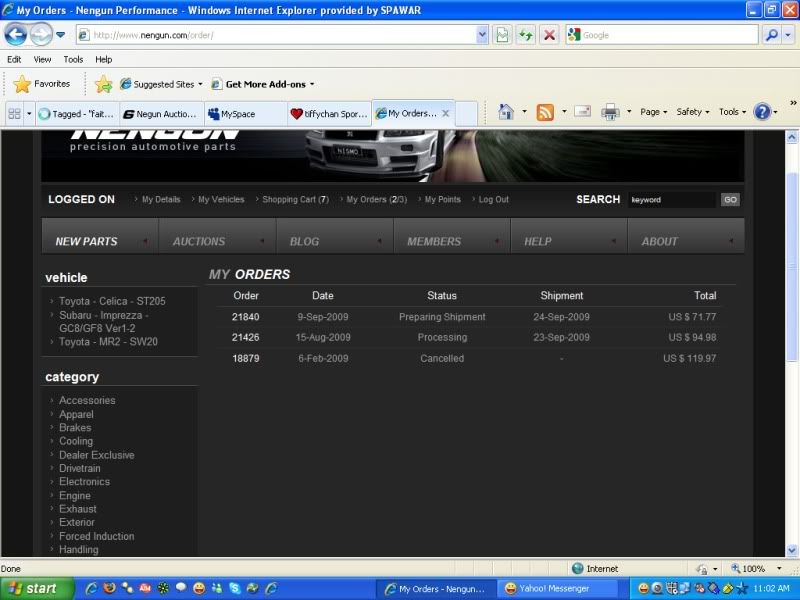
Task: Open the Safety command bar menu
Action: 692,112
